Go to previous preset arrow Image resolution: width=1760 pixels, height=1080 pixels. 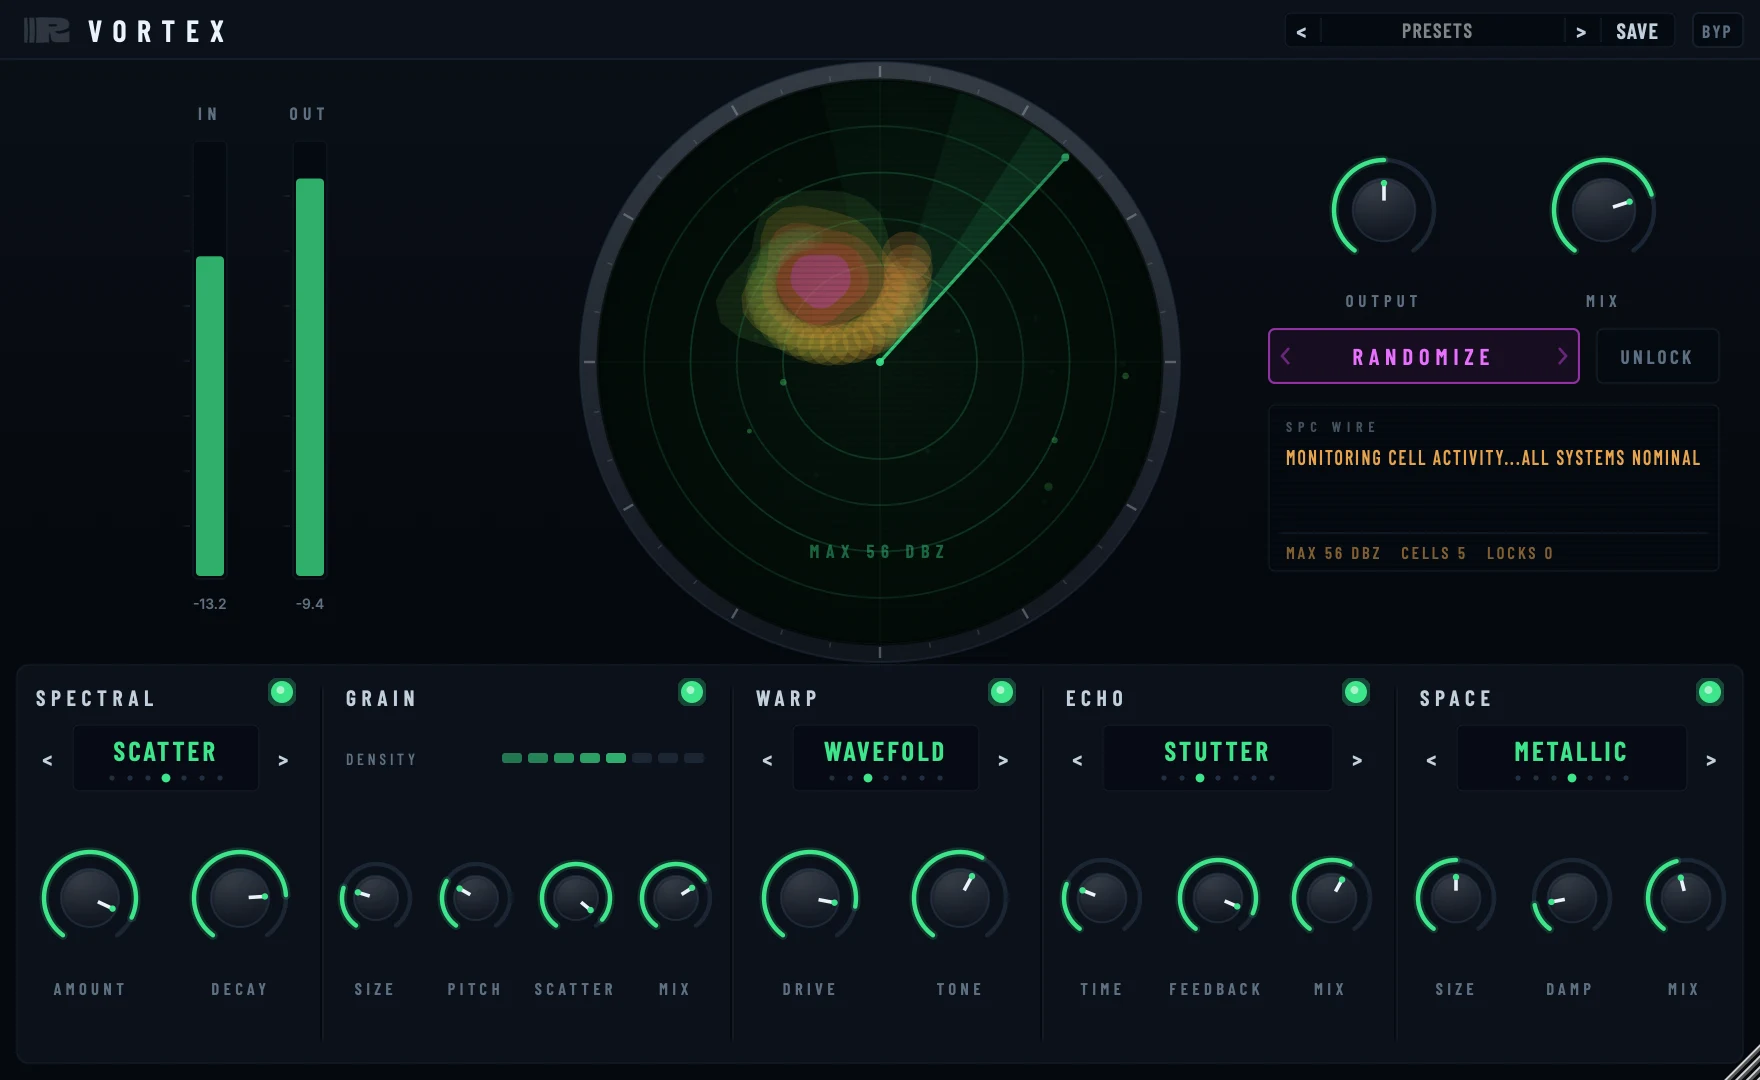tap(1301, 32)
